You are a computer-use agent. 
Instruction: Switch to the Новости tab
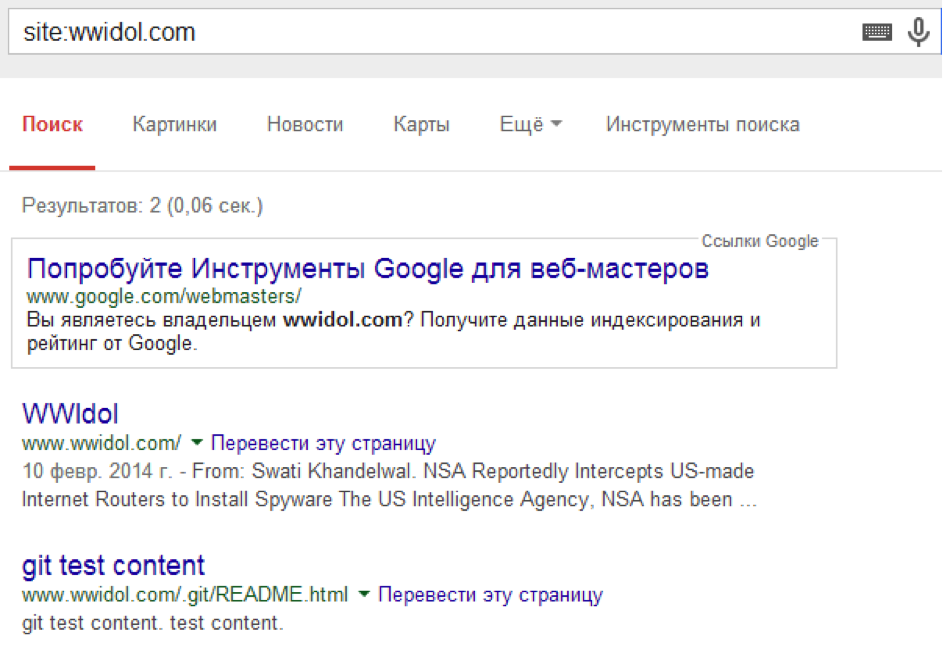coord(305,125)
